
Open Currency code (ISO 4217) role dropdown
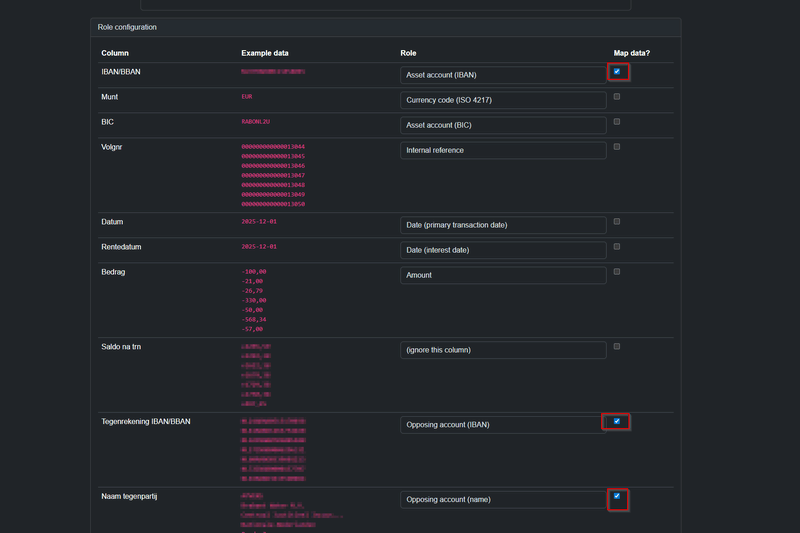pos(503,100)
